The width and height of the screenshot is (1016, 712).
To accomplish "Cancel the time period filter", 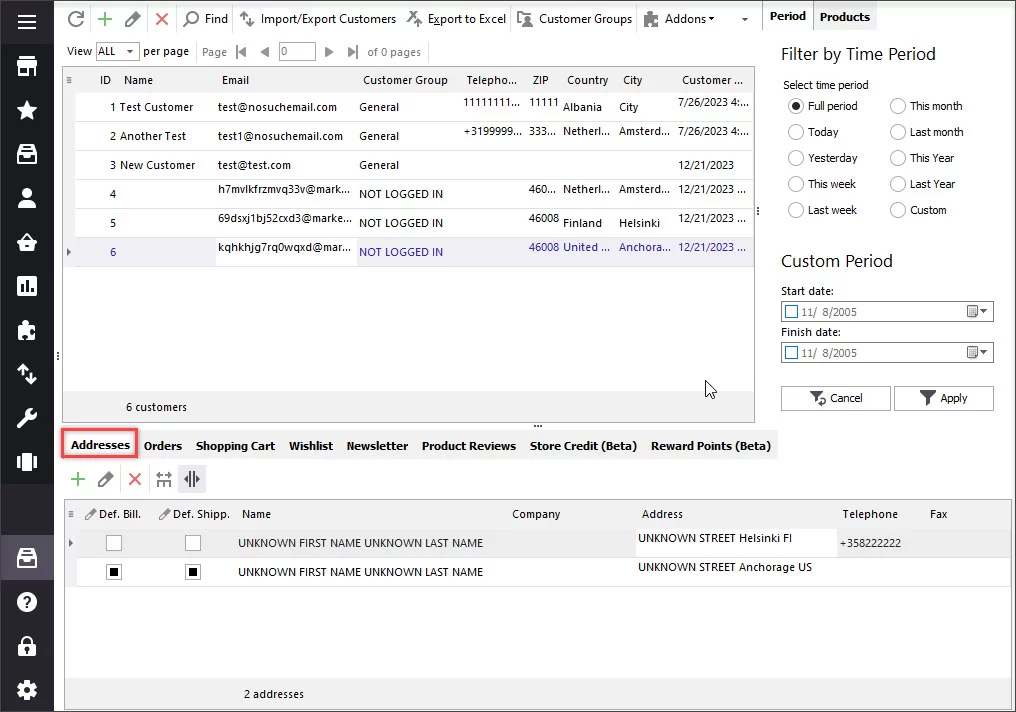I will [x=835, y=398].
